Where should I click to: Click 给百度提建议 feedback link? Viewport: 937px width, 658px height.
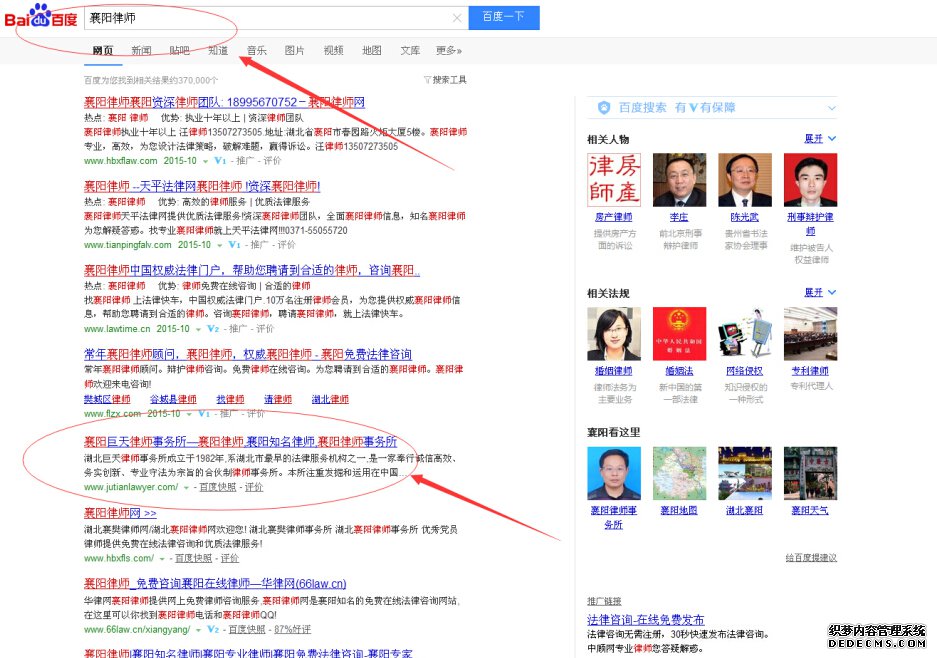[x=811, y=558]
